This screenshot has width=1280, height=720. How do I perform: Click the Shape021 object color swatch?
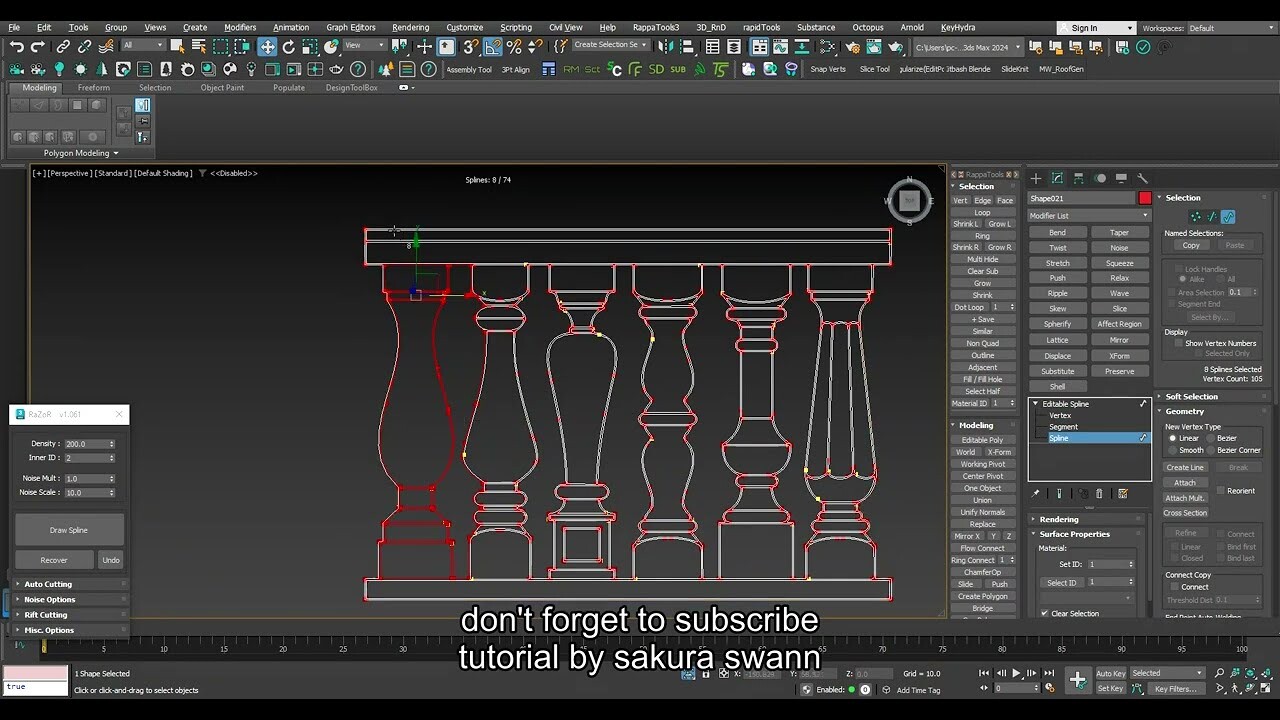[x=1144, y=197]
